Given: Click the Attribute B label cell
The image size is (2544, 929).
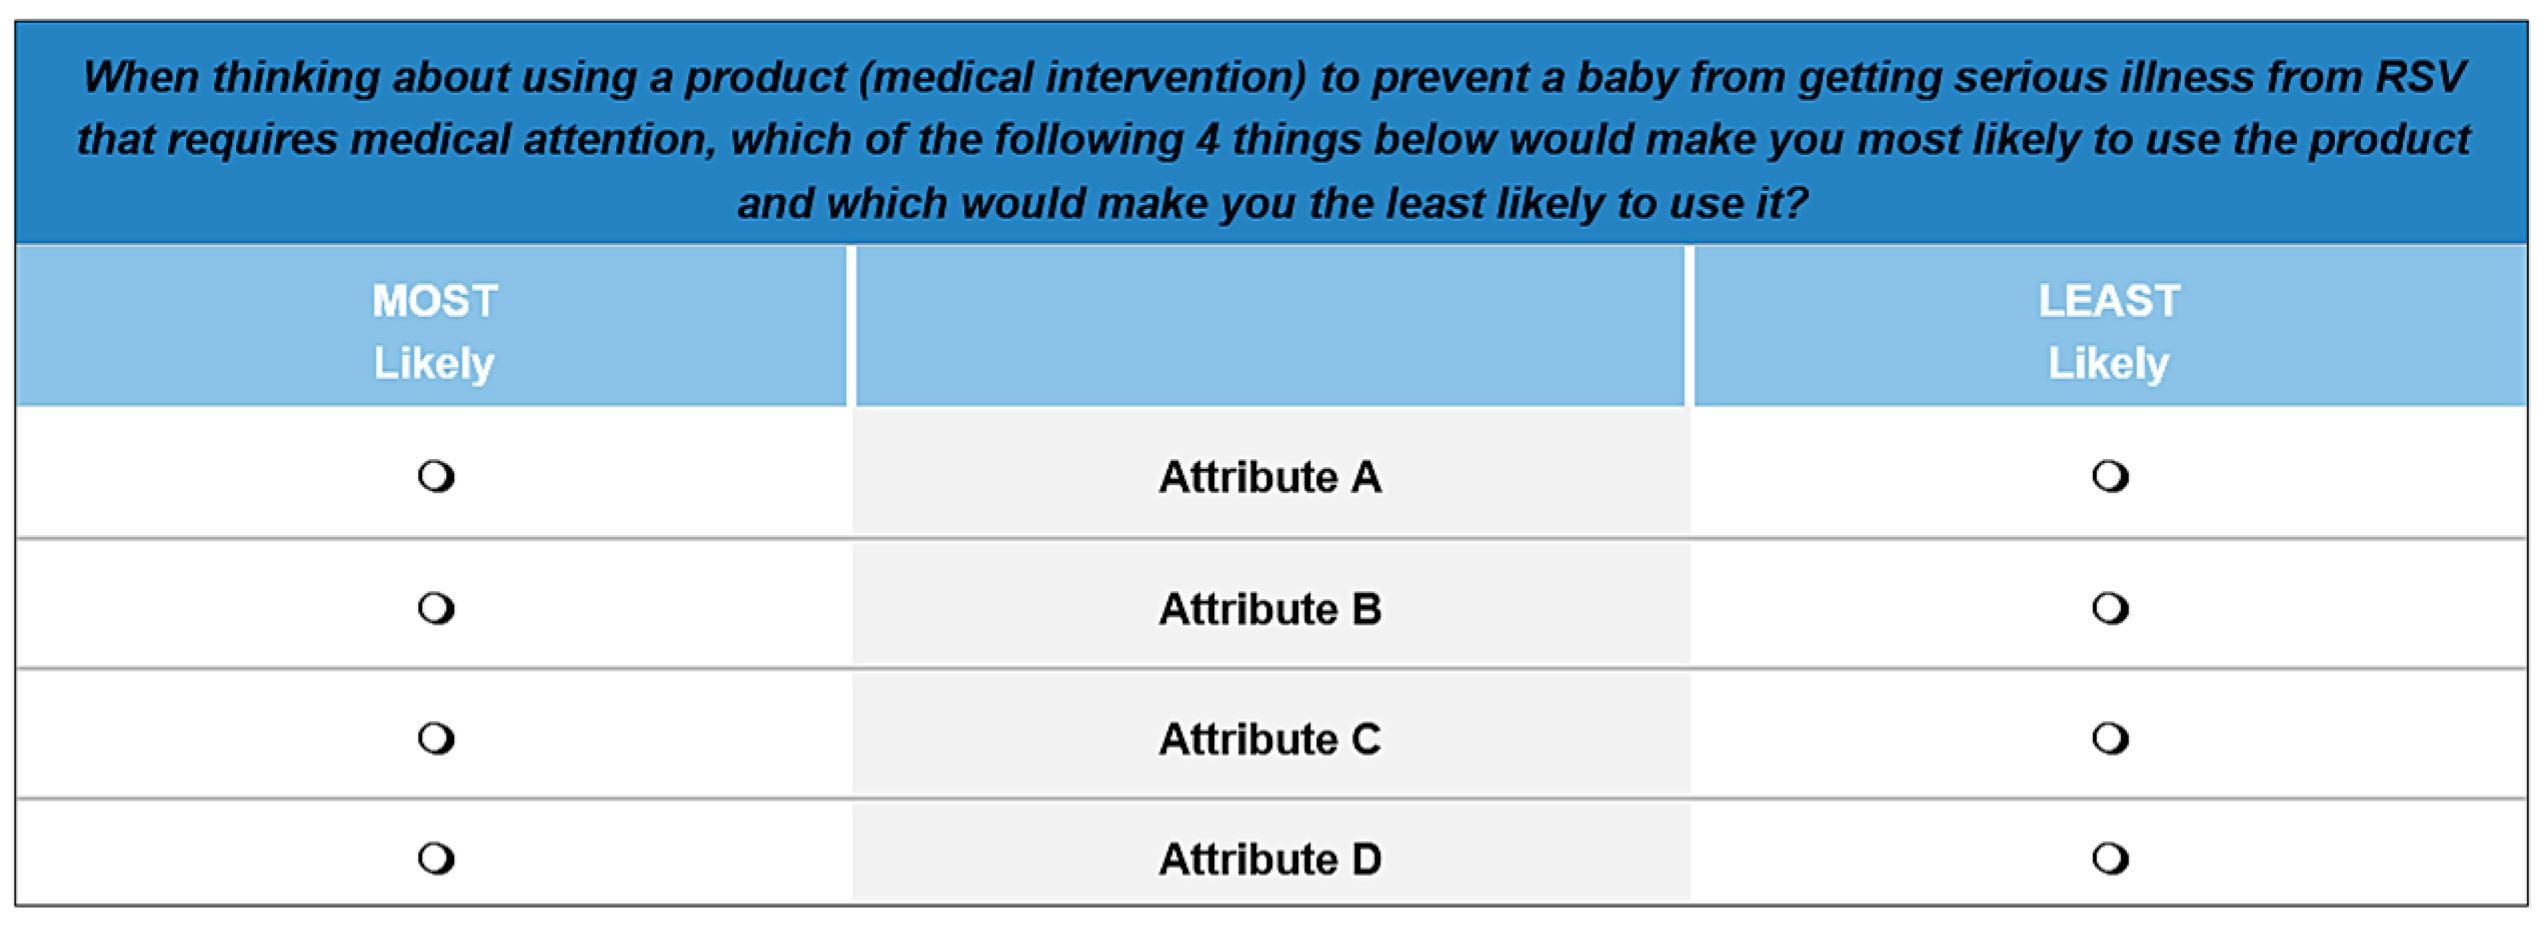Looking at the screenshot, I should click(x=1270, y=609).
